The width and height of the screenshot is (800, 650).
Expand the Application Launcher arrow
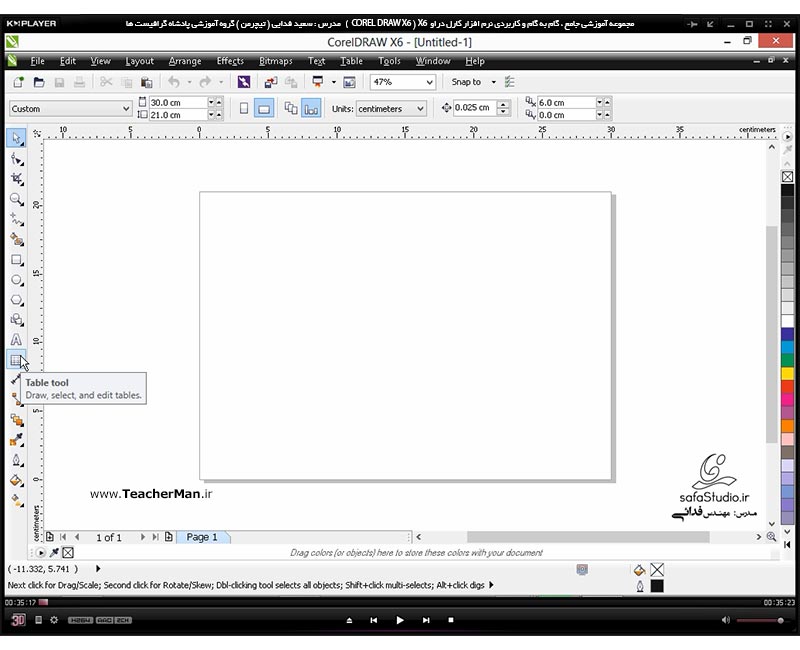point(334,82)
